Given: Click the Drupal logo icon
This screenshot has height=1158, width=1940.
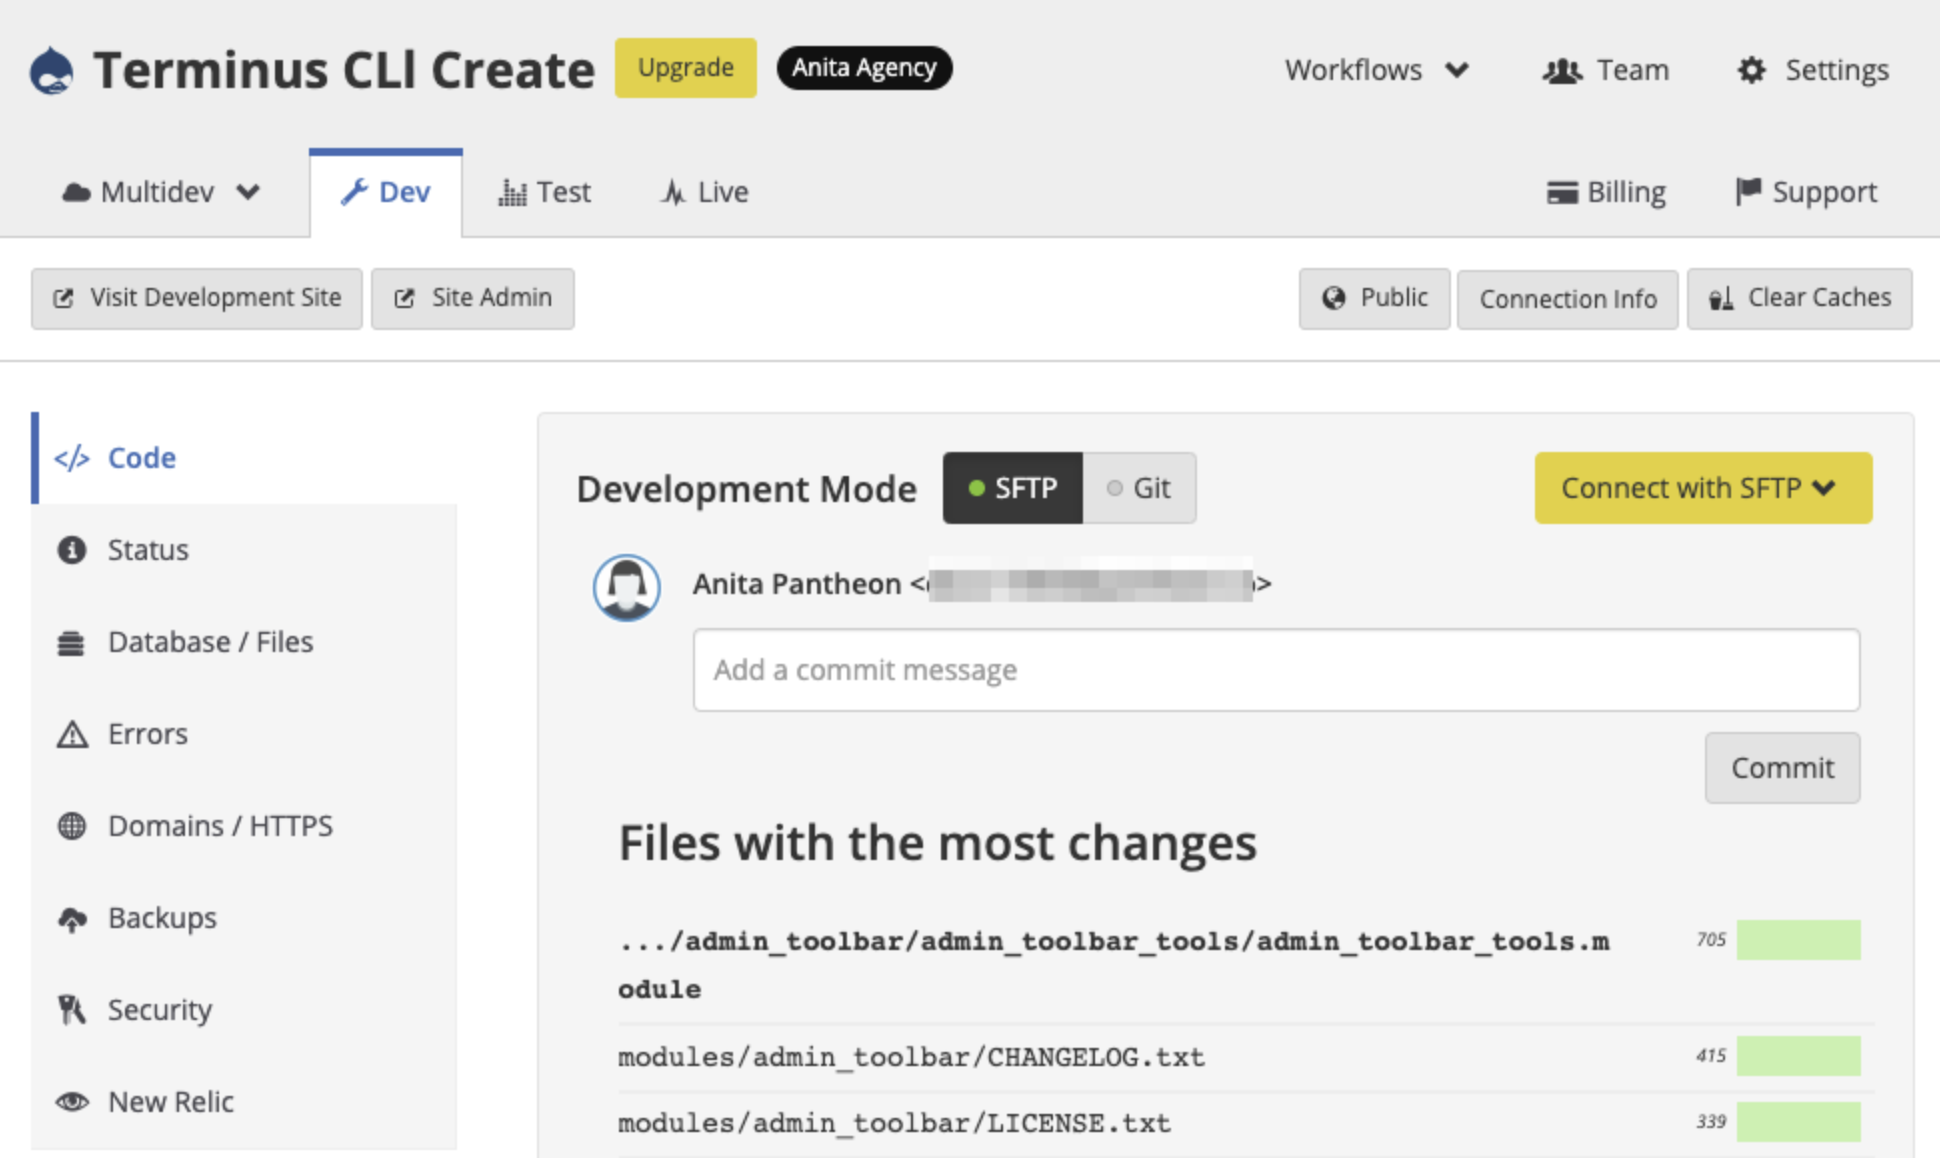Looking at the screenshot, I should 51,70.
